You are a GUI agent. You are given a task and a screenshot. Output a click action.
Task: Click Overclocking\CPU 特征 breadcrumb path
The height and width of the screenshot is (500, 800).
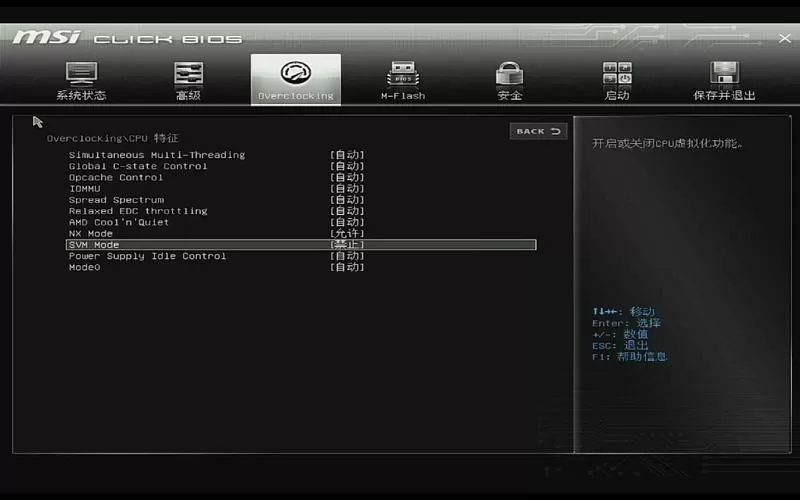pyautogui.click(x=113, y=138)
